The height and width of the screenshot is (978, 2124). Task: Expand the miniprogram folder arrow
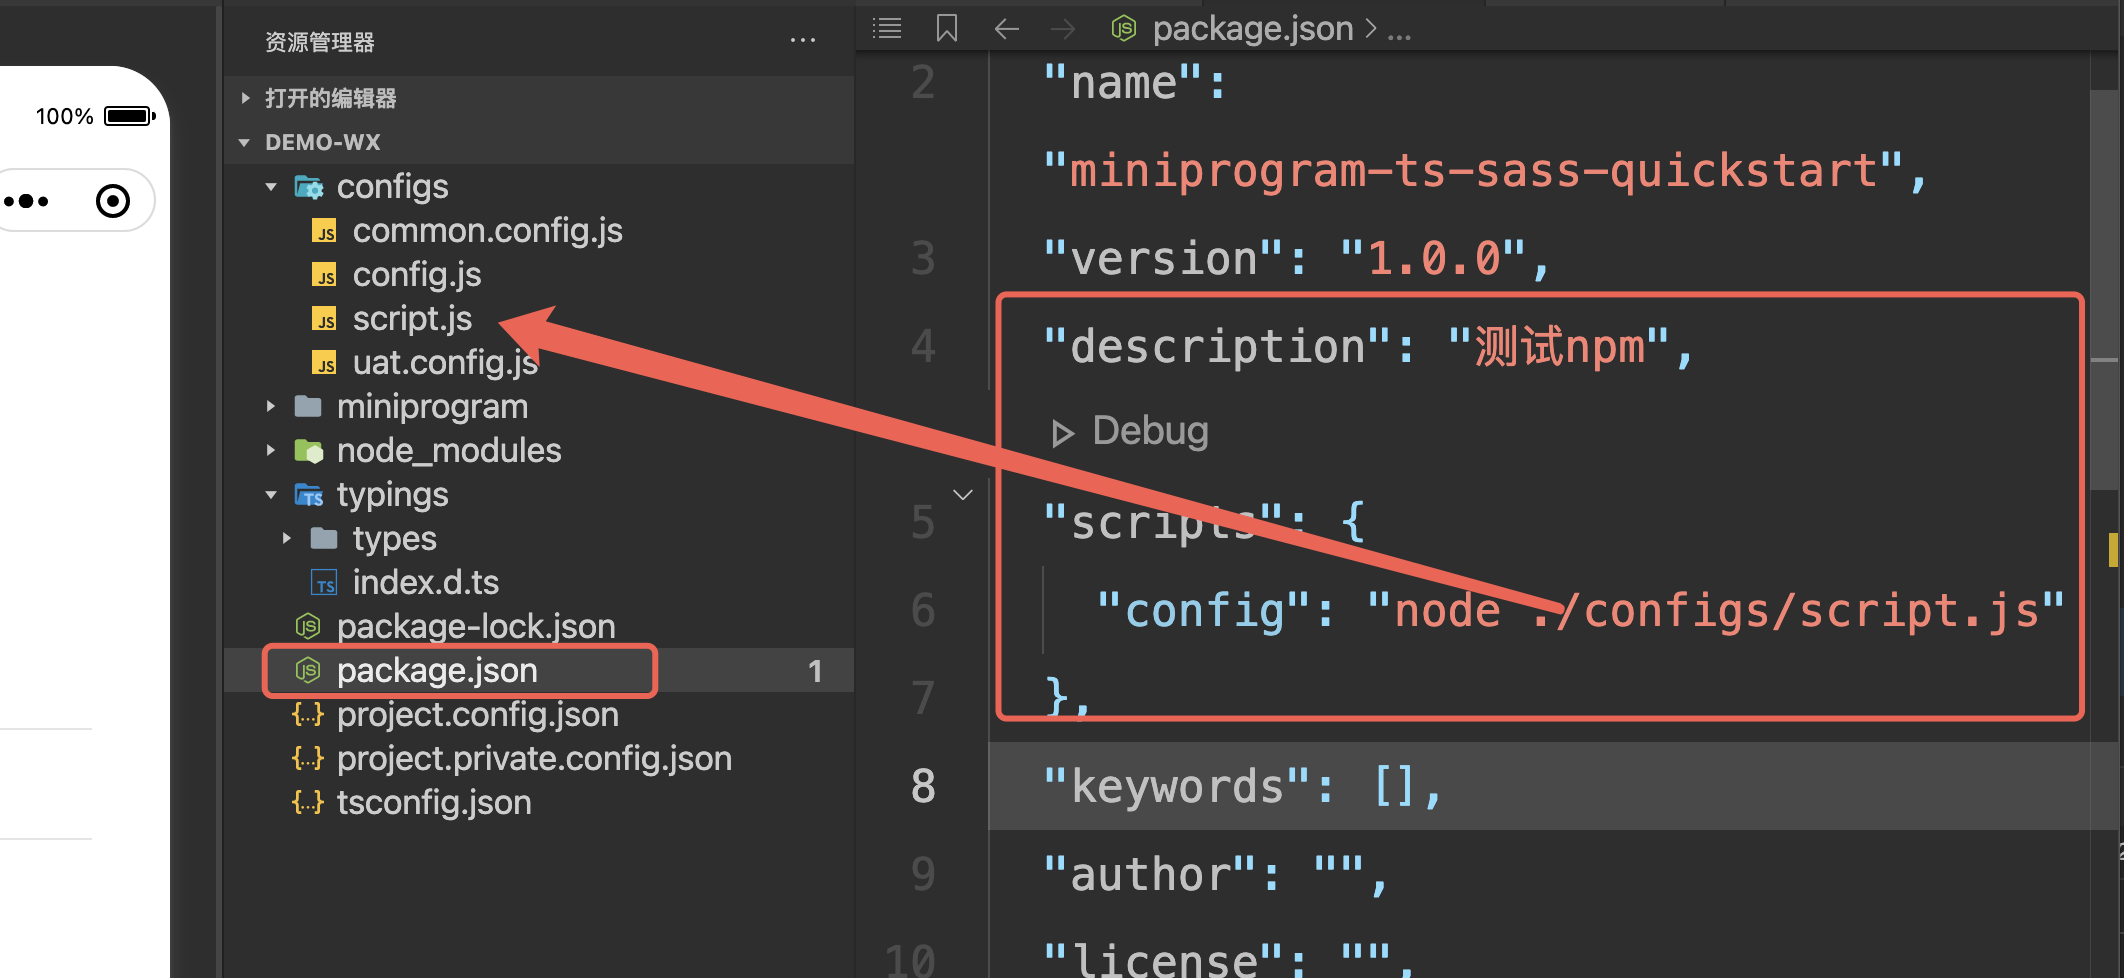pos(271,406)
